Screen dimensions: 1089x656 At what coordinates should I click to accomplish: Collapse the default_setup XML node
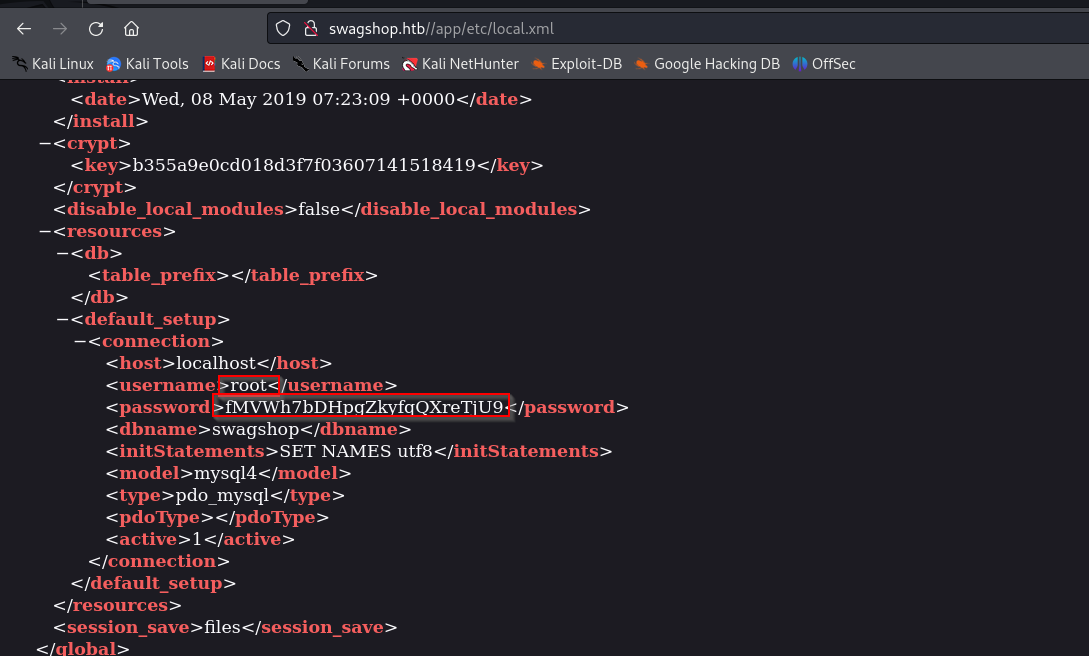click(x=63, y=319)
